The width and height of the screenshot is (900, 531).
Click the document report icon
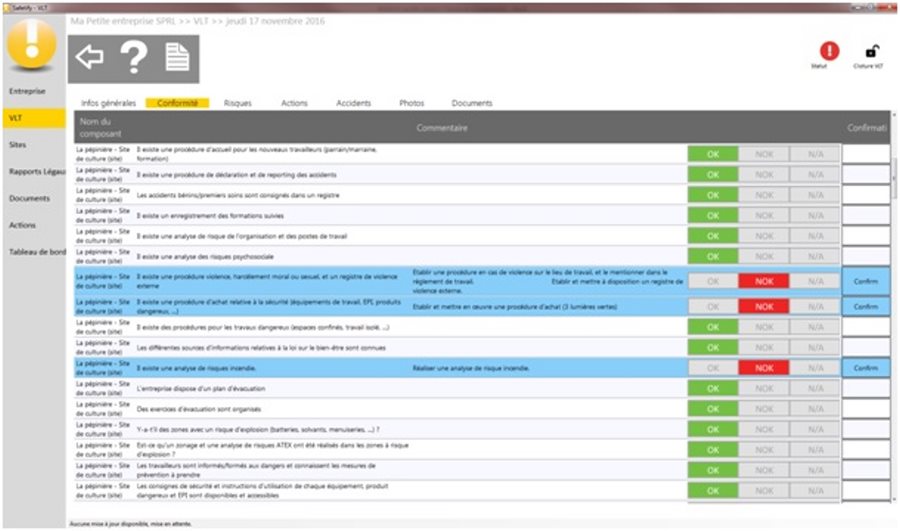[x=177, y=58]
